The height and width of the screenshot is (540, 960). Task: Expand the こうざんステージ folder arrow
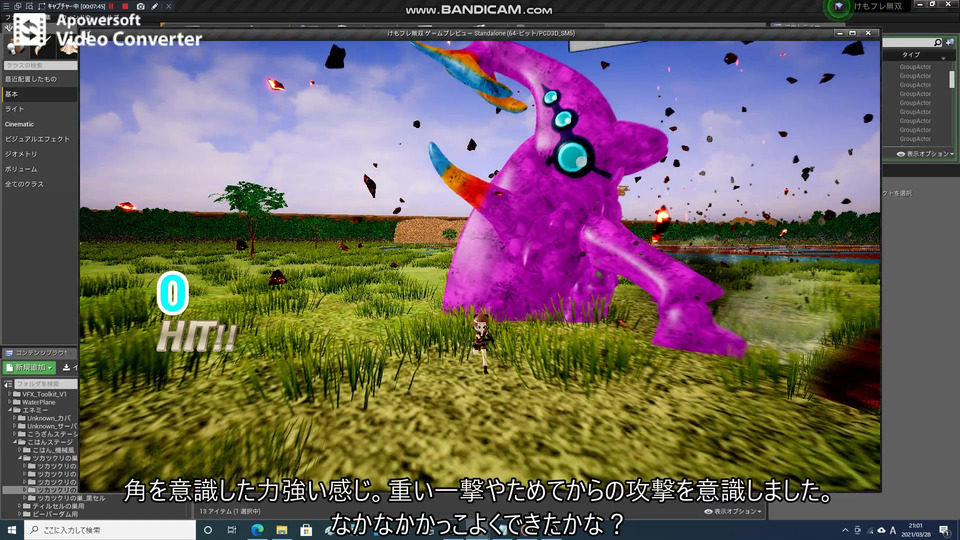point(15,434)
